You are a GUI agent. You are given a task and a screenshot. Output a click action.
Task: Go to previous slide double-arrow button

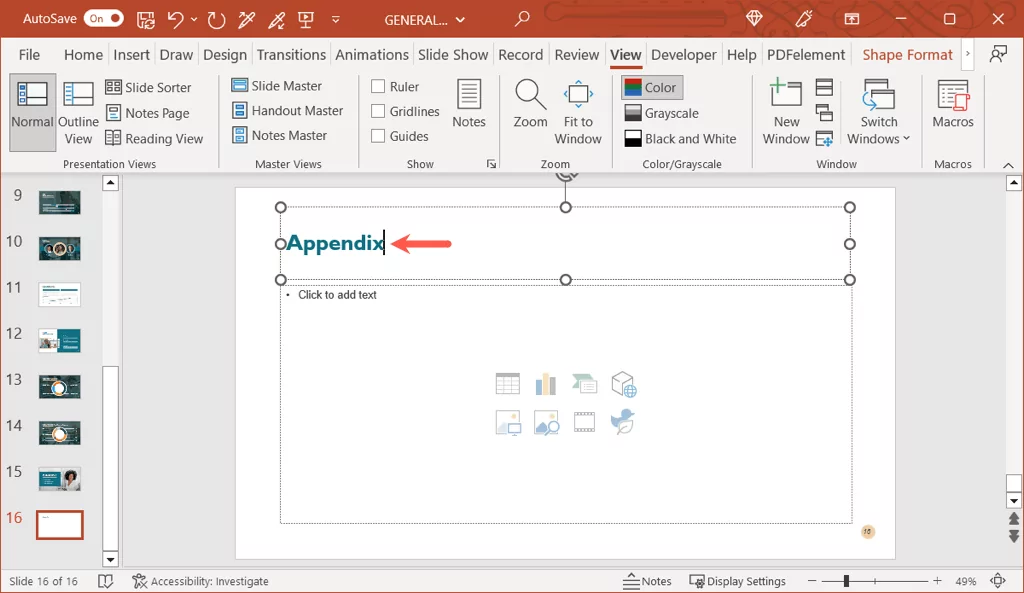pos(1014,519)
